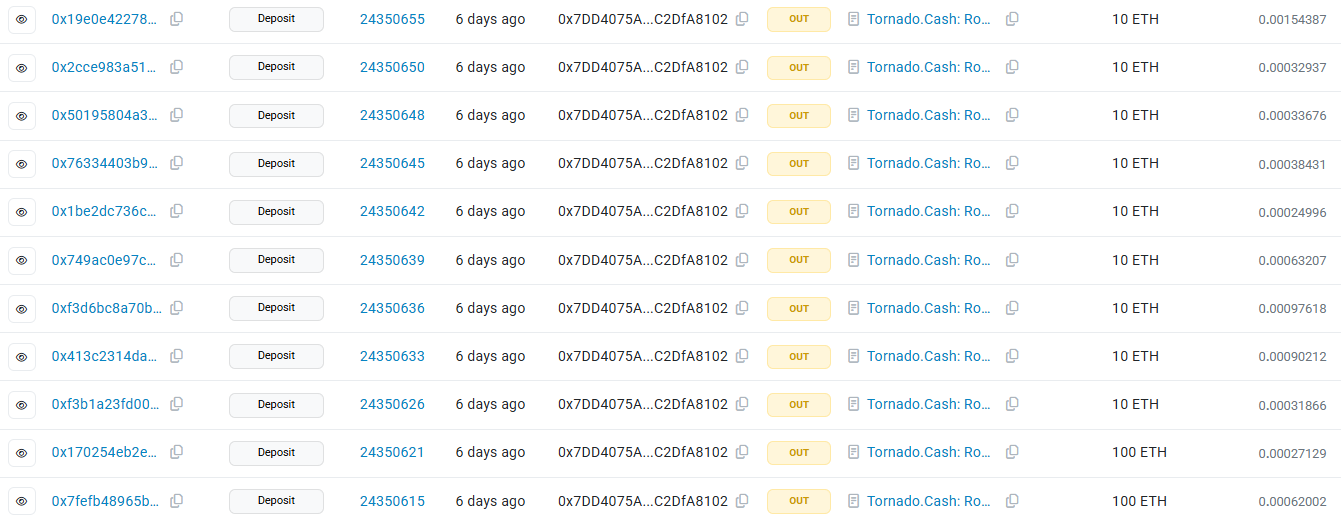
Task: Click eye icon for transaction 0x50195804a3
Action: [21, 116]
